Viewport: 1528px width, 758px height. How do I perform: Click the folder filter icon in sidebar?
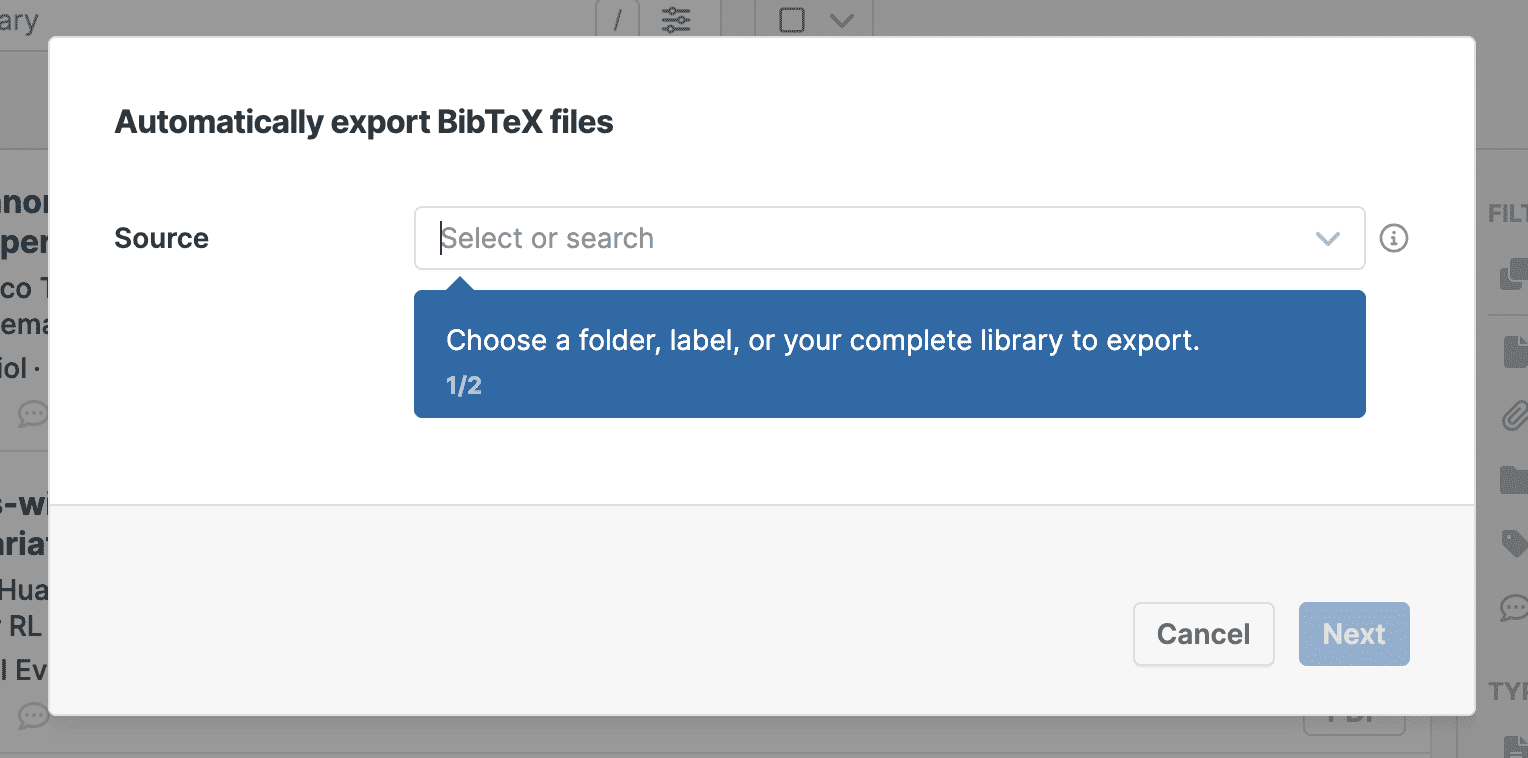click(1515, 480)
